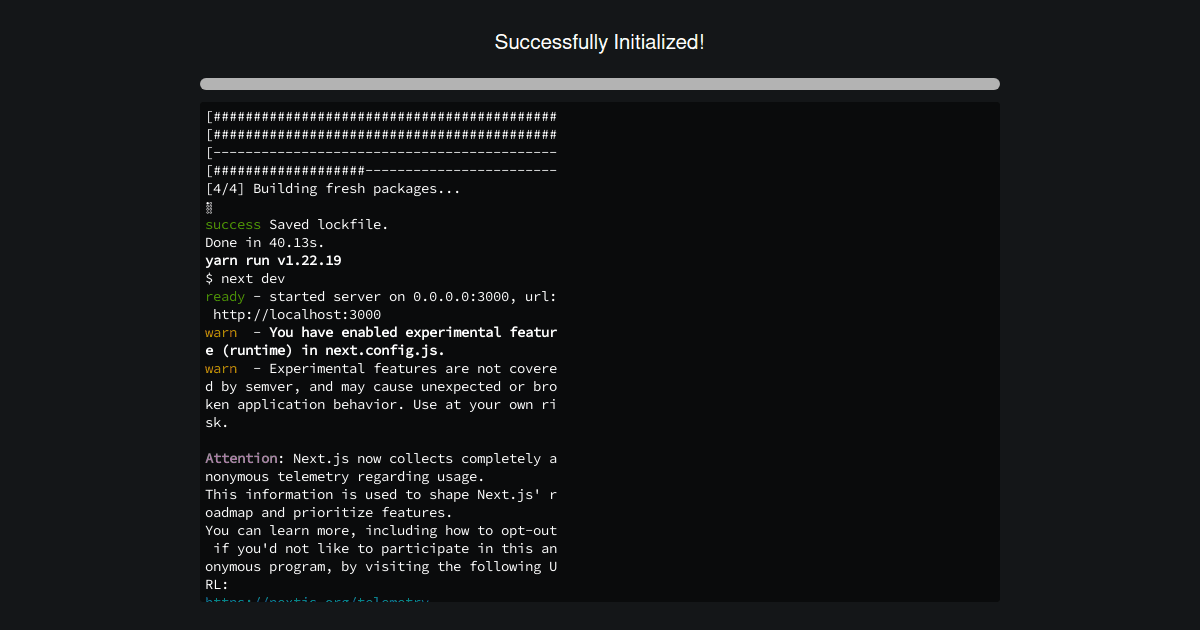This screenshot has width=1200, height=630.
Task: Click "ken application behavior. Use at your own" line
Action: (x=381, y=404)
